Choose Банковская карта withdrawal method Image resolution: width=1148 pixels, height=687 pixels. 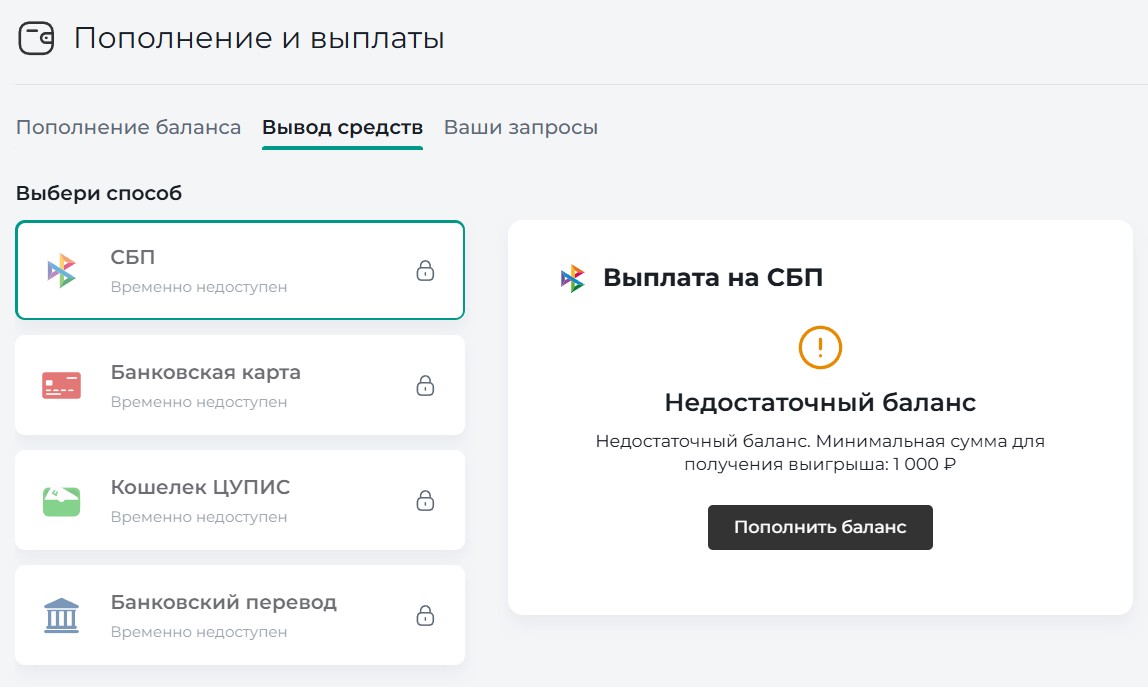tap(240, 385)
